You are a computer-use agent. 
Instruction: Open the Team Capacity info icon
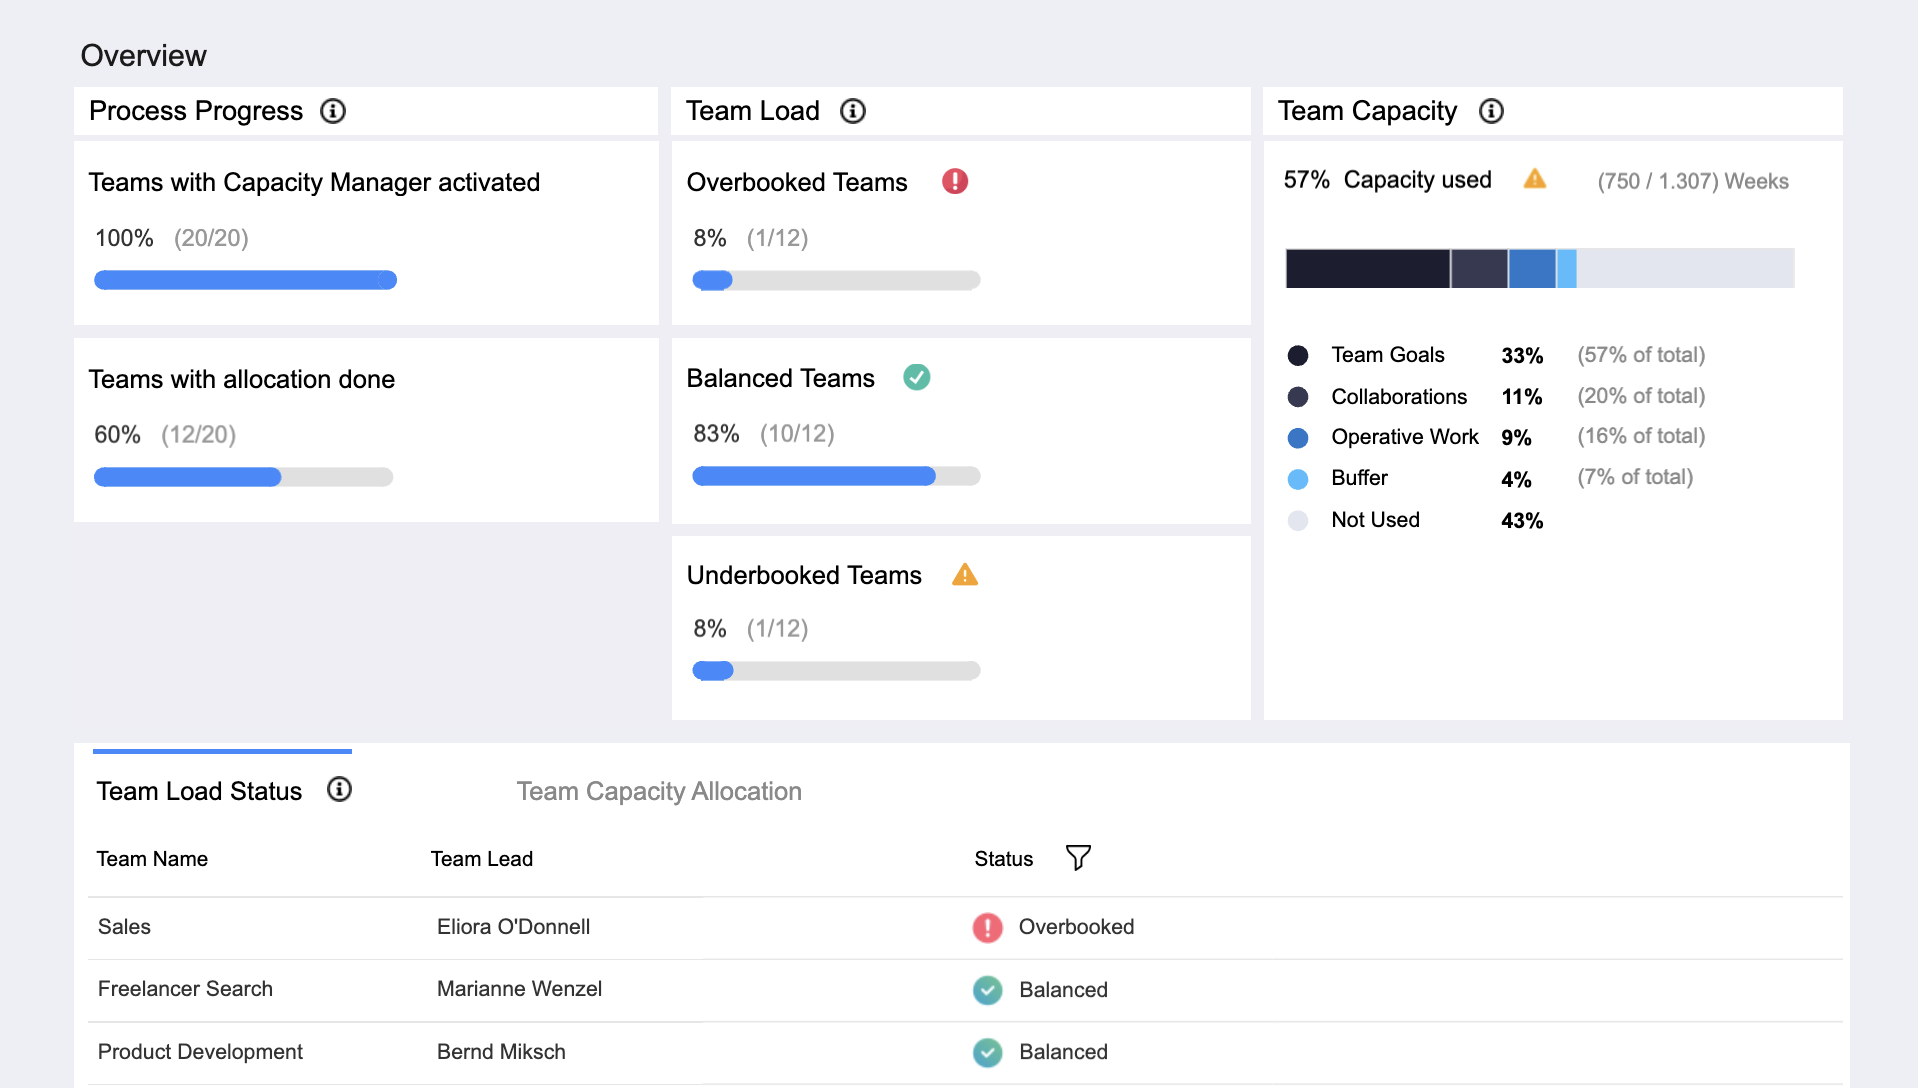coord(1491,111)
